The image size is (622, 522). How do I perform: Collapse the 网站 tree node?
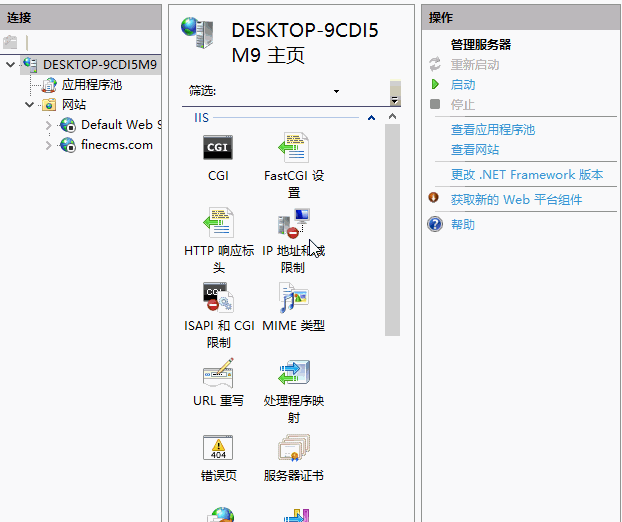pos(30,105)
